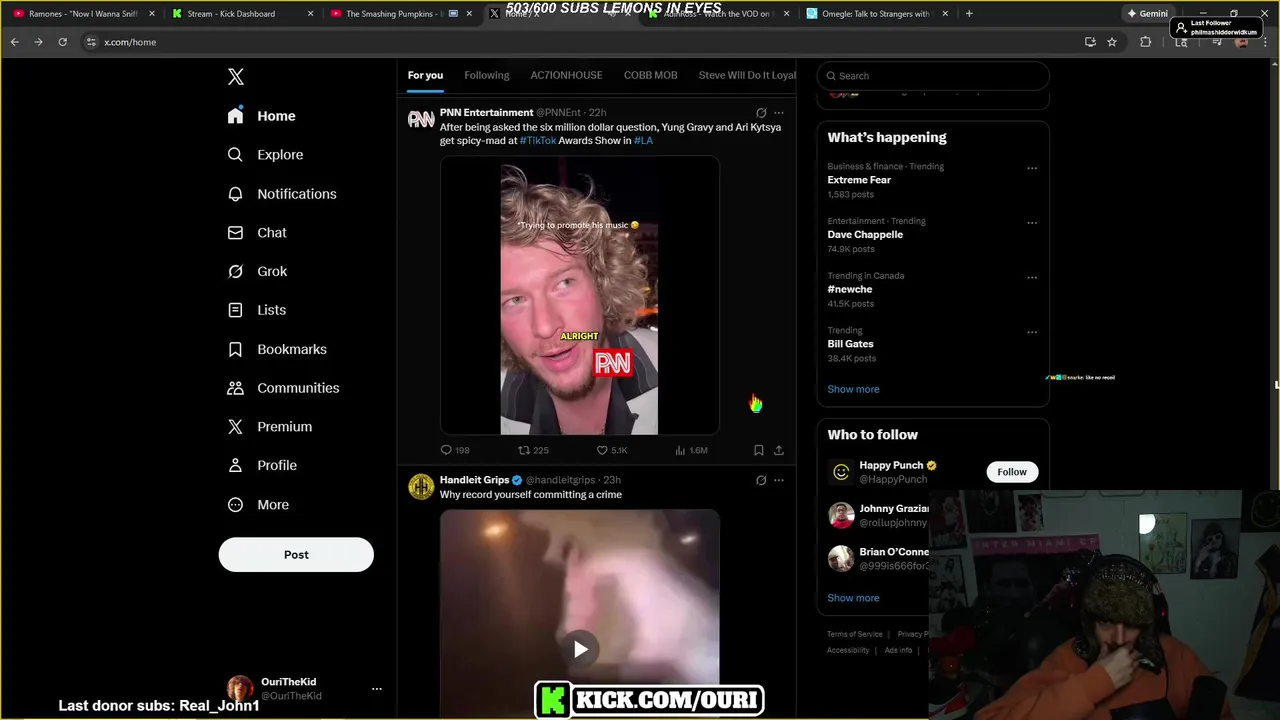Open Handleit Grips profile avatar

tap(421, 487)
